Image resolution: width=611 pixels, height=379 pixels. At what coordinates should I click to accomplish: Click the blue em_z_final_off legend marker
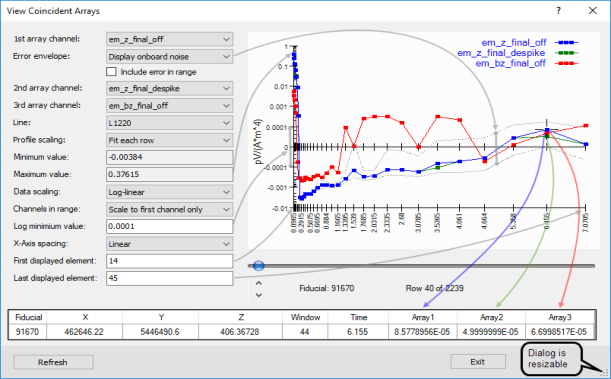[x=567, y=42]
